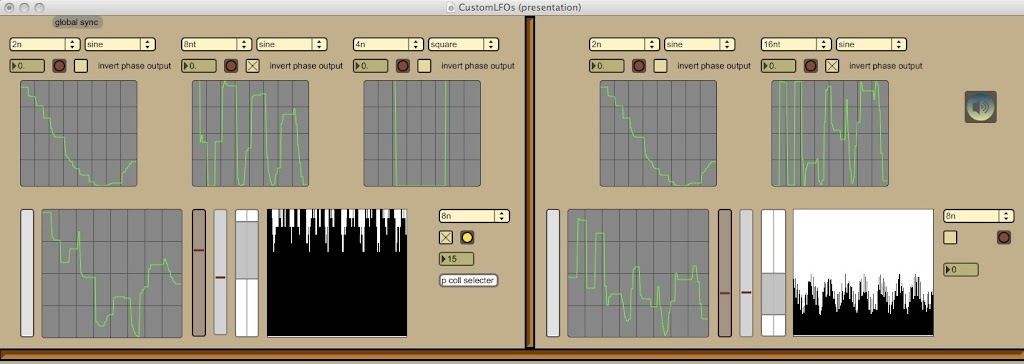This screenshot has height=364, width=1024.
Task: Open the square waveform dropdown
Action: click(x=463, y=44)
